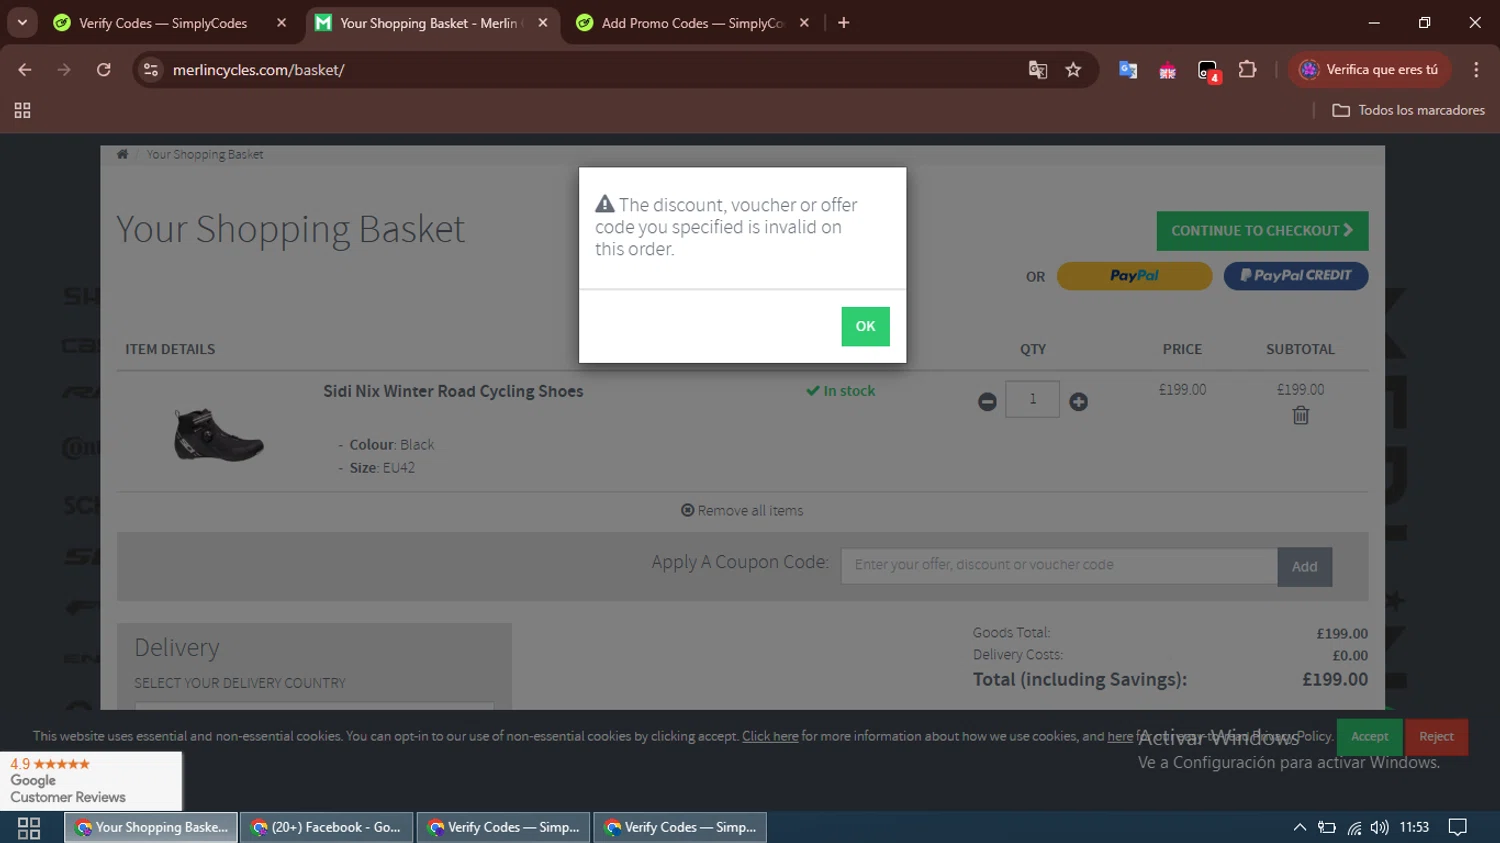The width and height of the screenshot is (1500, 843).
Task: Go to home via breadcrumb house icon
Action: (122, 154)
